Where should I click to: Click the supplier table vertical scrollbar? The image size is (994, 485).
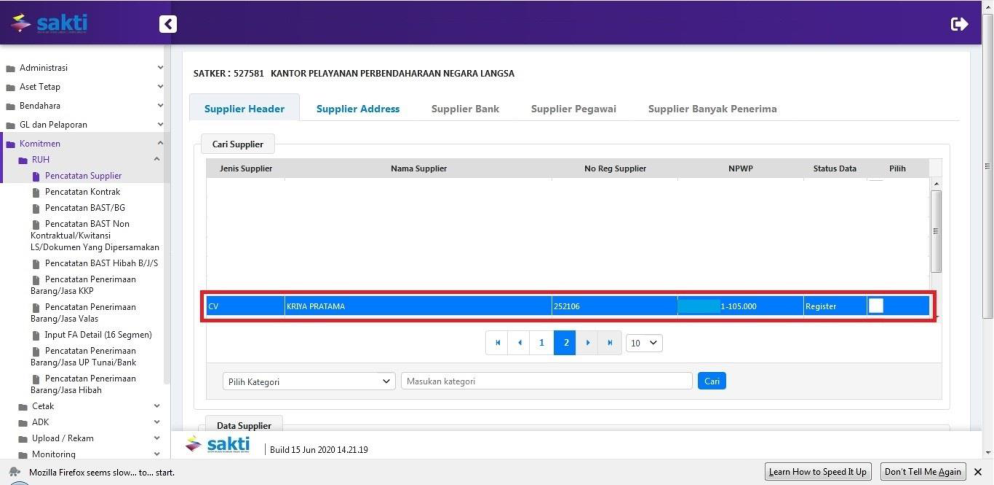[x=936, y=230]
